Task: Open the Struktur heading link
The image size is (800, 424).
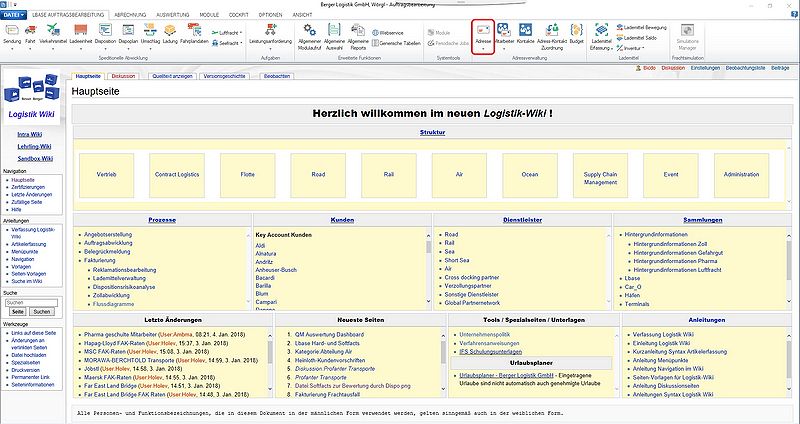Action: 433,133
